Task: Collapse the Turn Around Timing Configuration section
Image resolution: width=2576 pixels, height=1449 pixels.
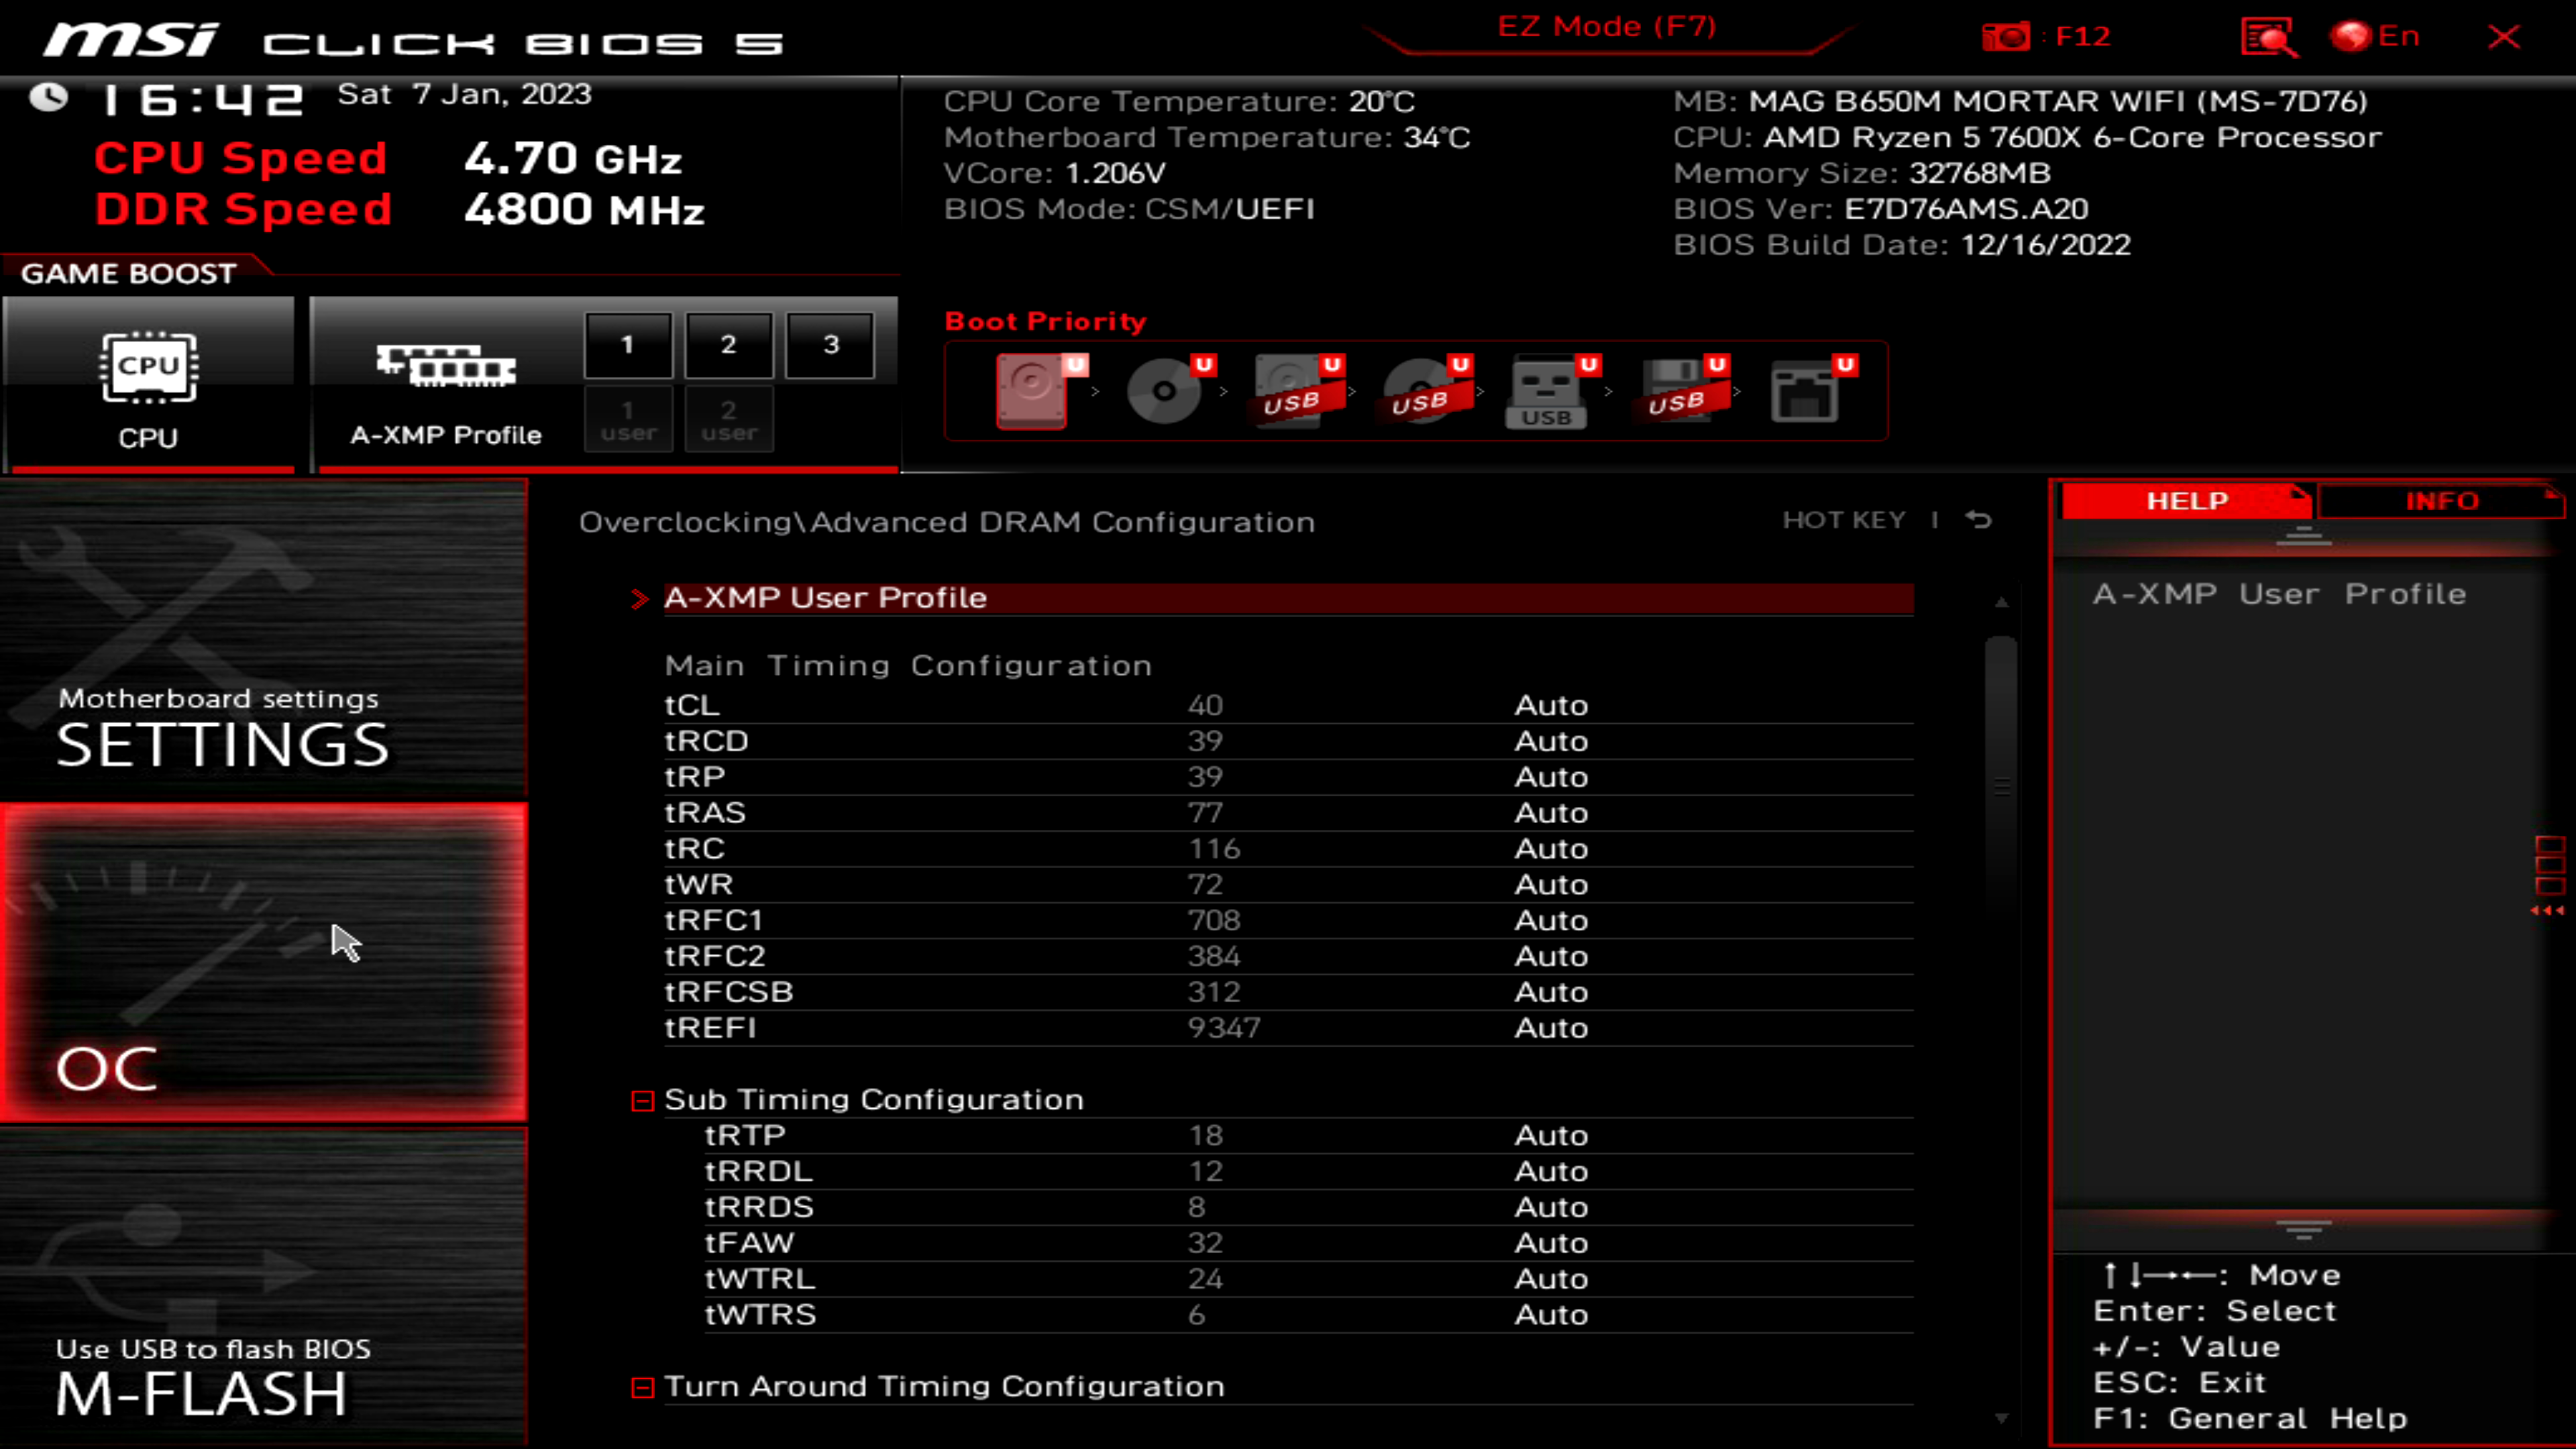Action: pos(642,1385)
